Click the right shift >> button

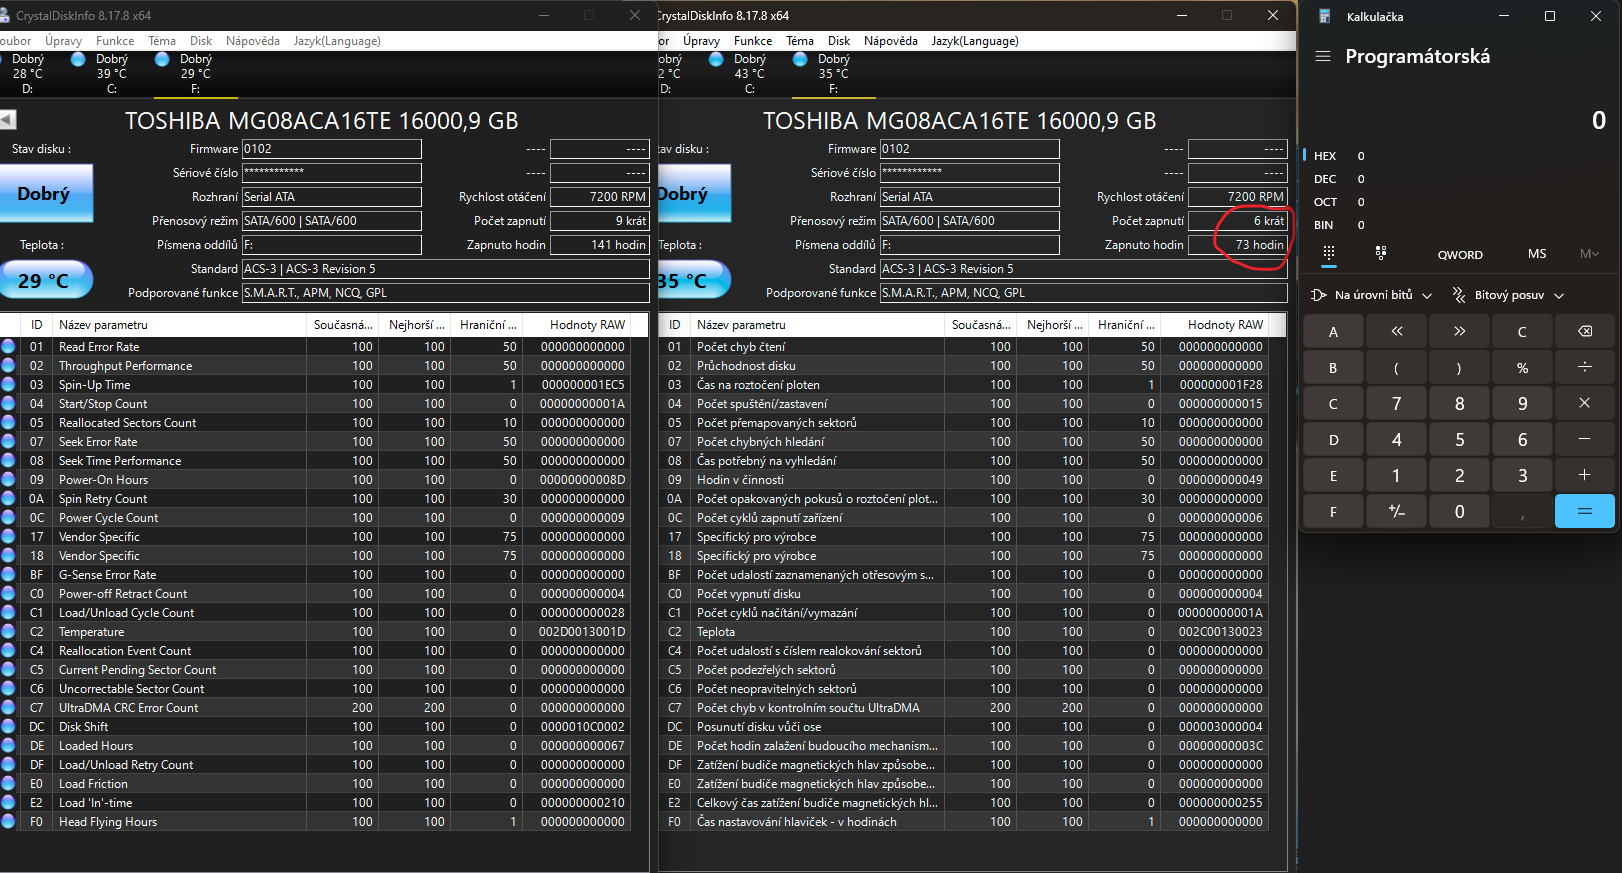(x=1459, y=332)
